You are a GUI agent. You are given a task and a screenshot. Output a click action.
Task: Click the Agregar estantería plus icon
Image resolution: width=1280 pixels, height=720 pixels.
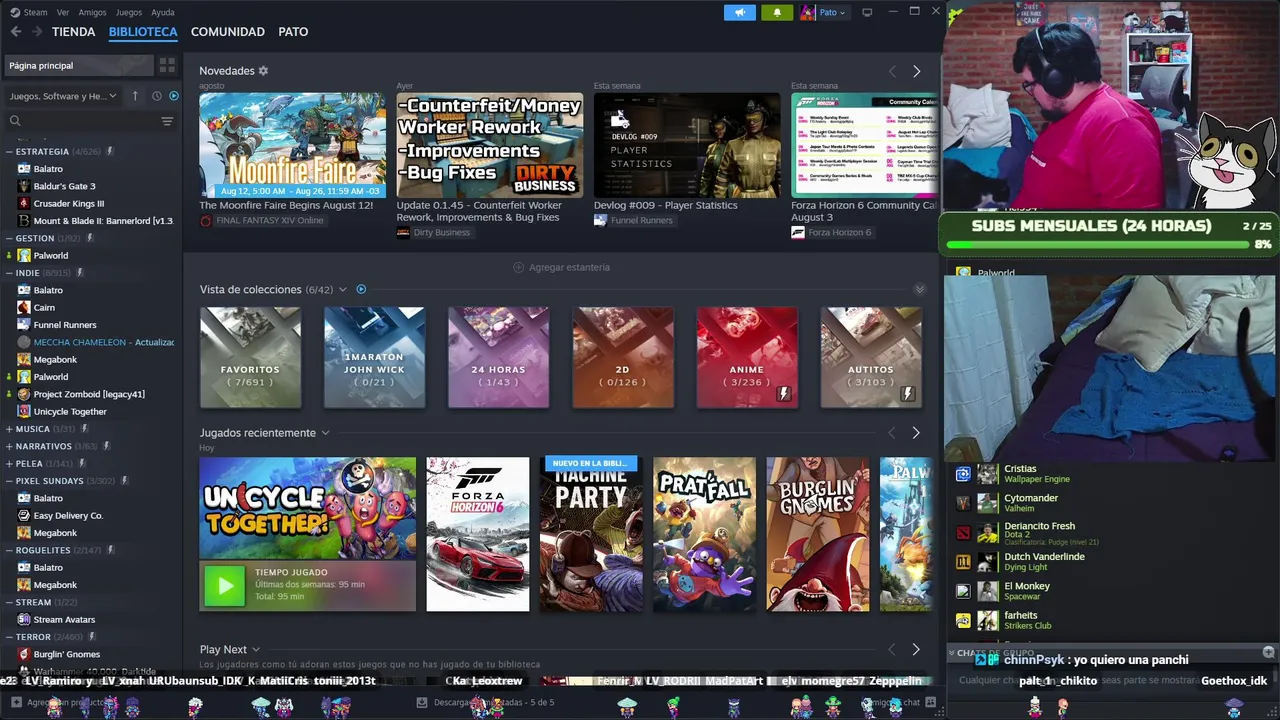(x=518, y=267)
